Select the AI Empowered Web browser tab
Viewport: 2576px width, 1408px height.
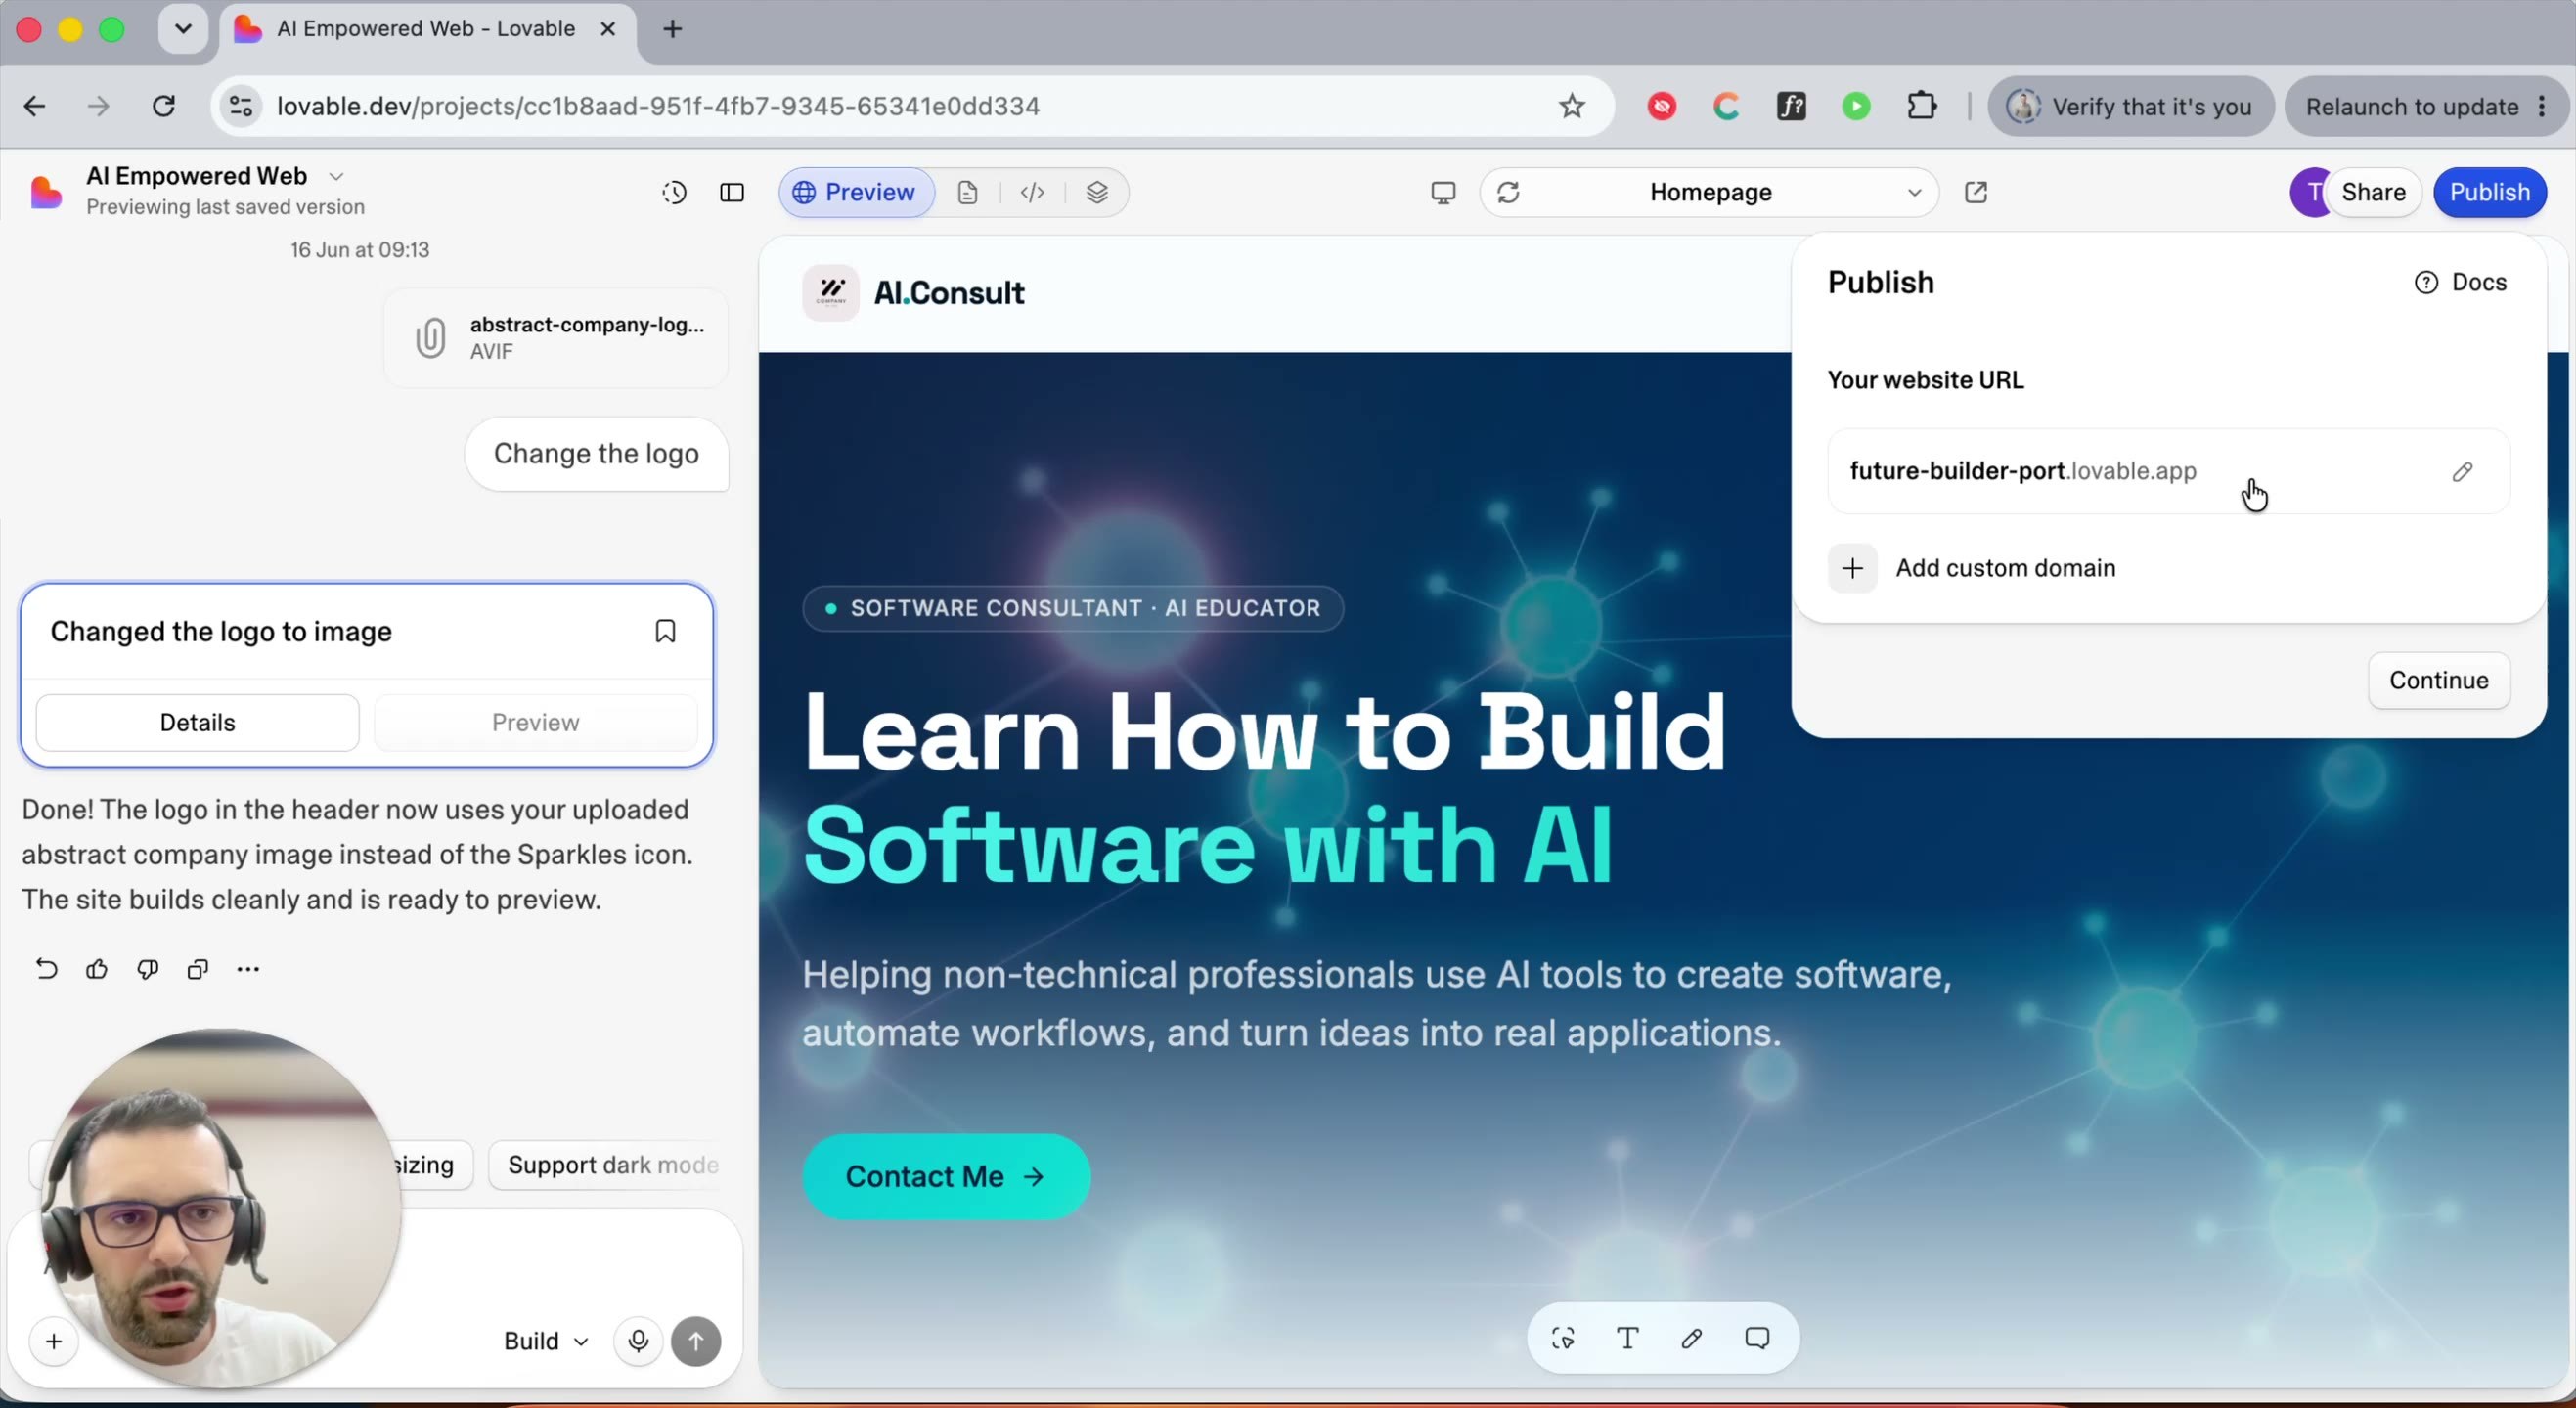427,30
